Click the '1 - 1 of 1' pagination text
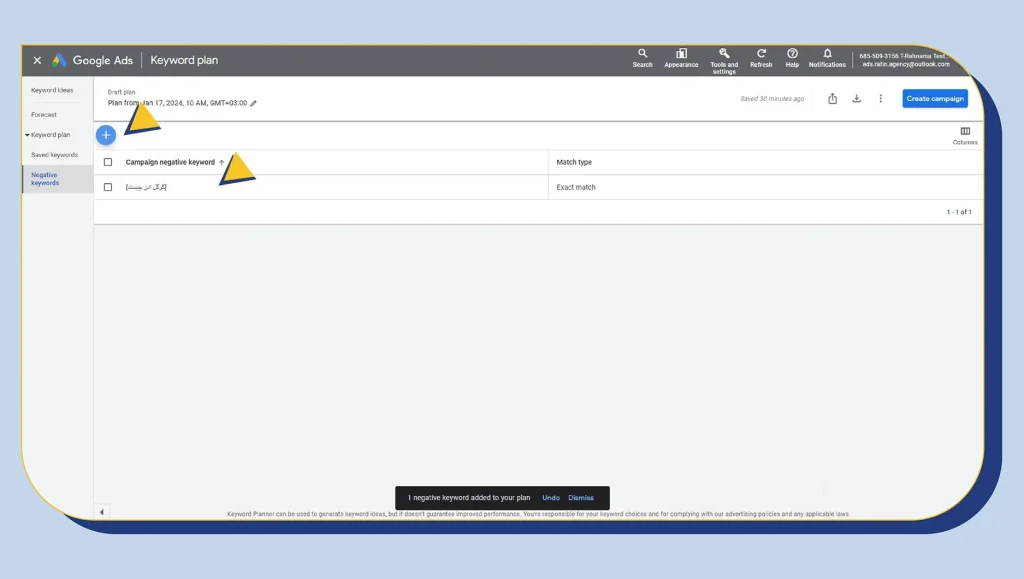This screenshot has width=1024, height=579. pyautogui.click(x=959, y=212)
